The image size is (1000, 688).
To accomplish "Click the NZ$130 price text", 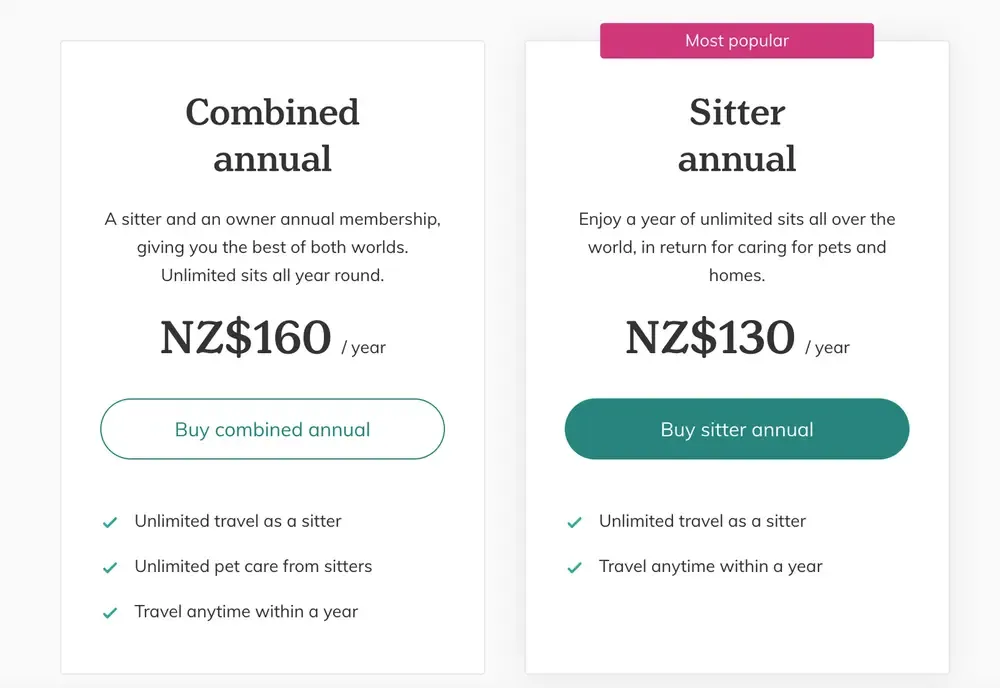I will point(710,337).
